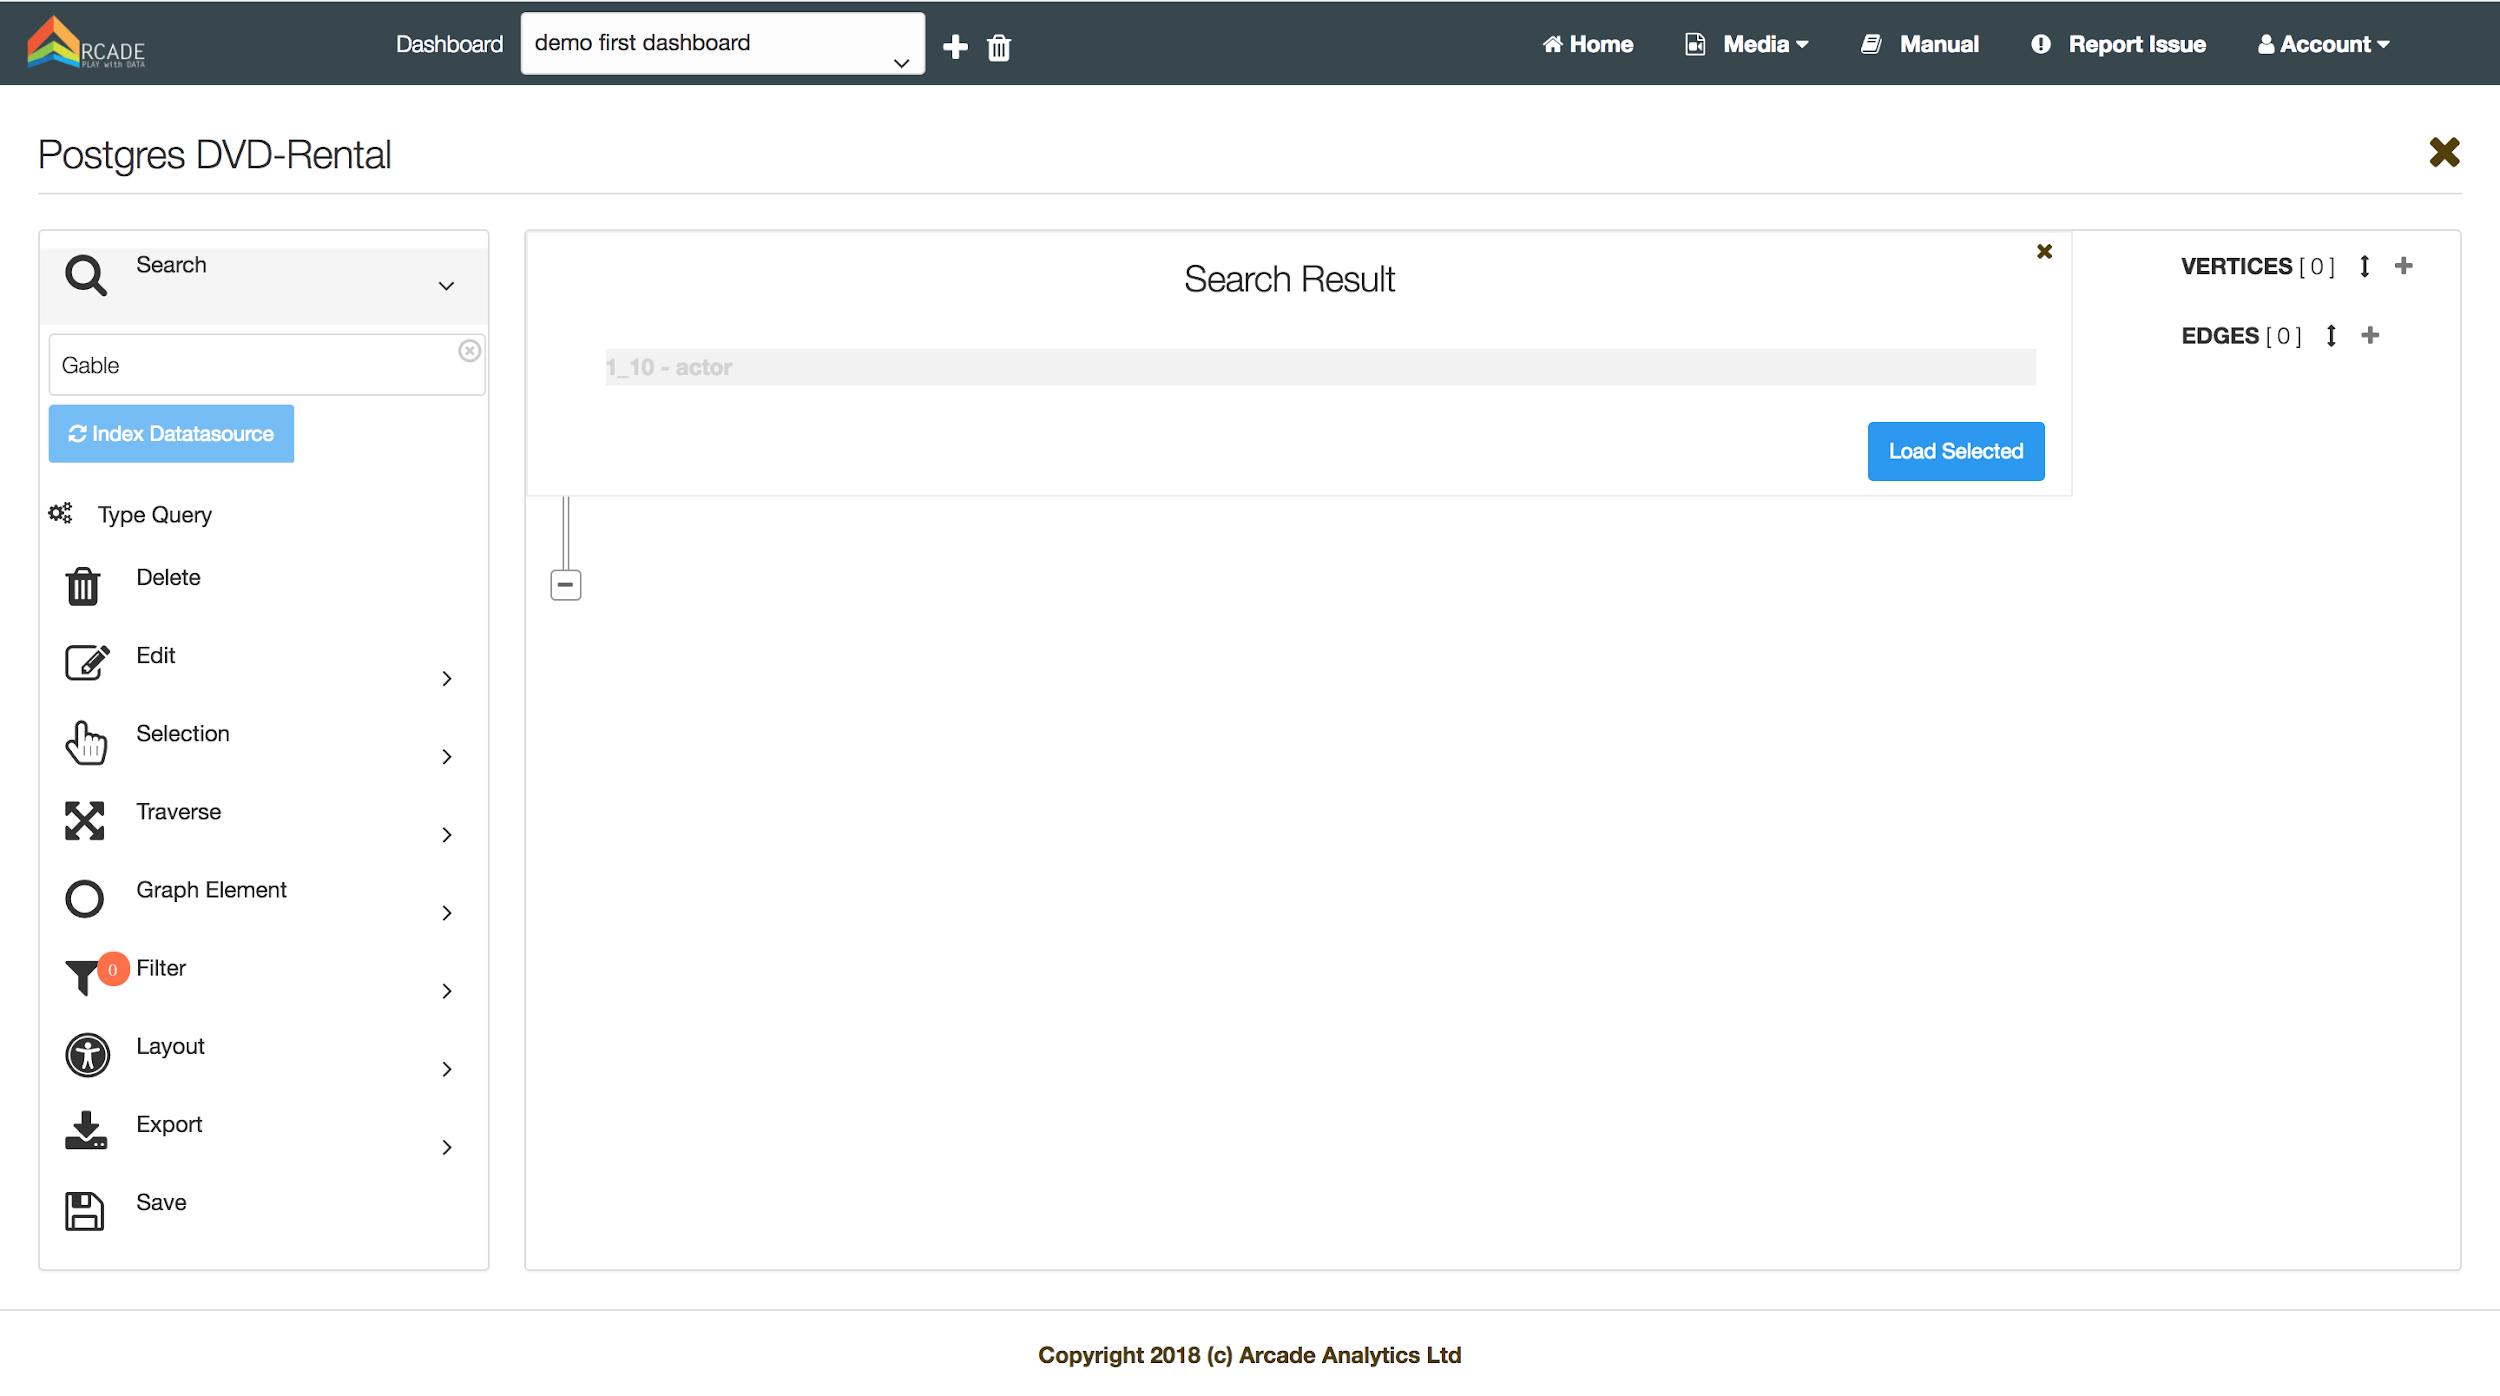This screenshot has width=2500, height=1396.
Task: Open the Account menu
Action: (x=2323, y=44)
